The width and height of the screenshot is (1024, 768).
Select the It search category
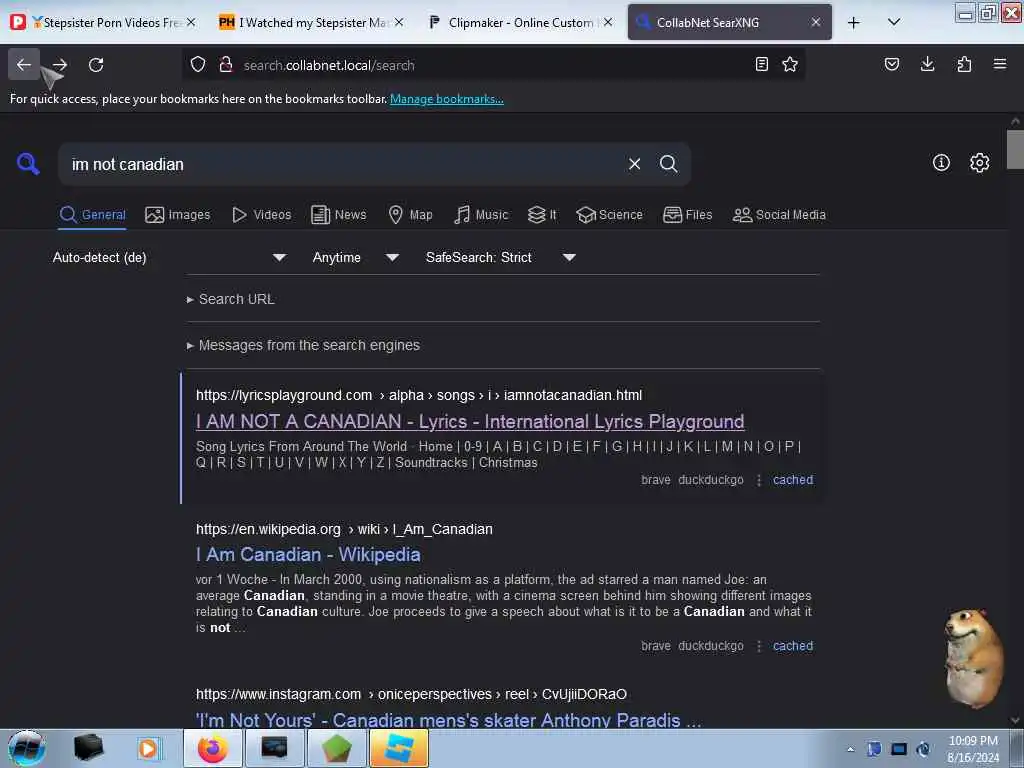tap(542, 215)
